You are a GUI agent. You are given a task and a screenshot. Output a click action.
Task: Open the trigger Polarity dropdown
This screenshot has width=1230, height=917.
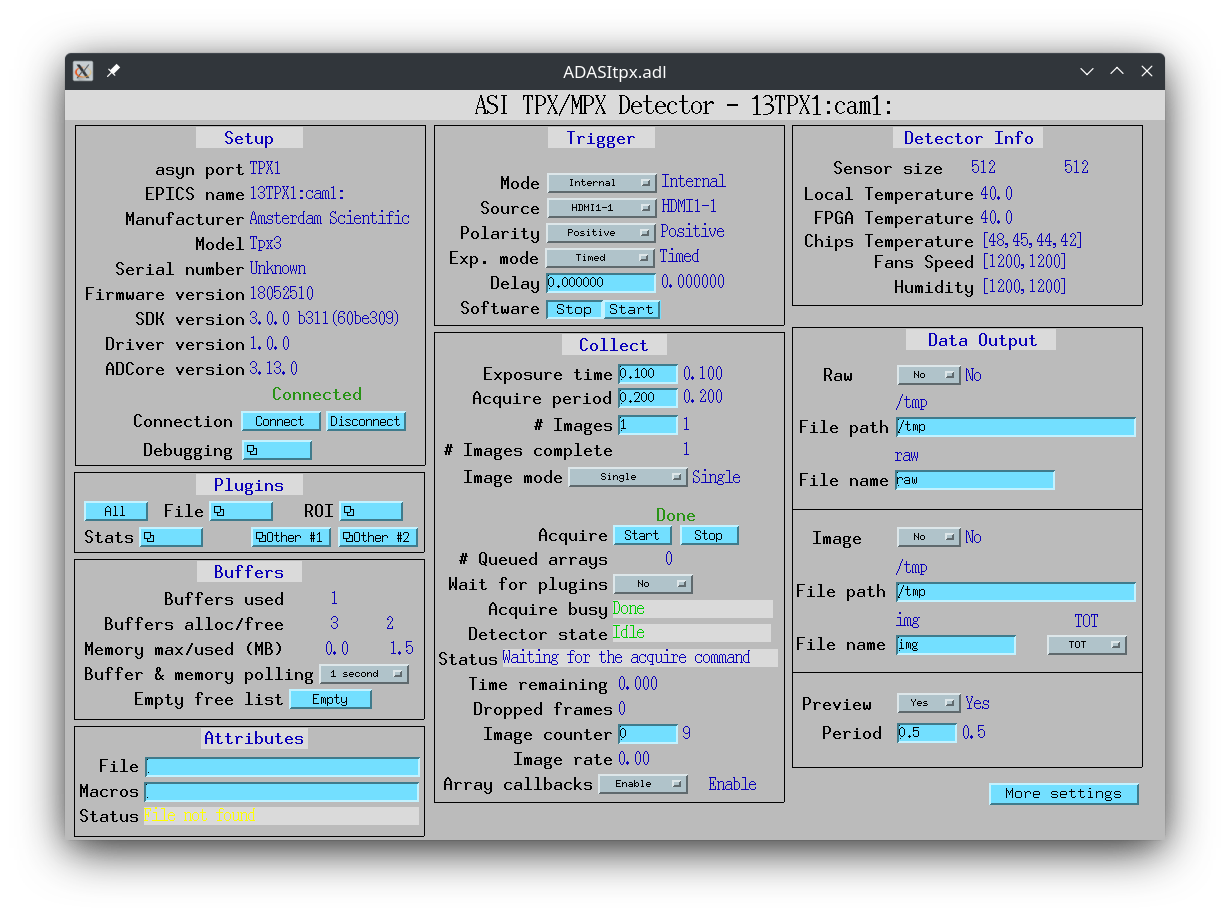[601, 233]
